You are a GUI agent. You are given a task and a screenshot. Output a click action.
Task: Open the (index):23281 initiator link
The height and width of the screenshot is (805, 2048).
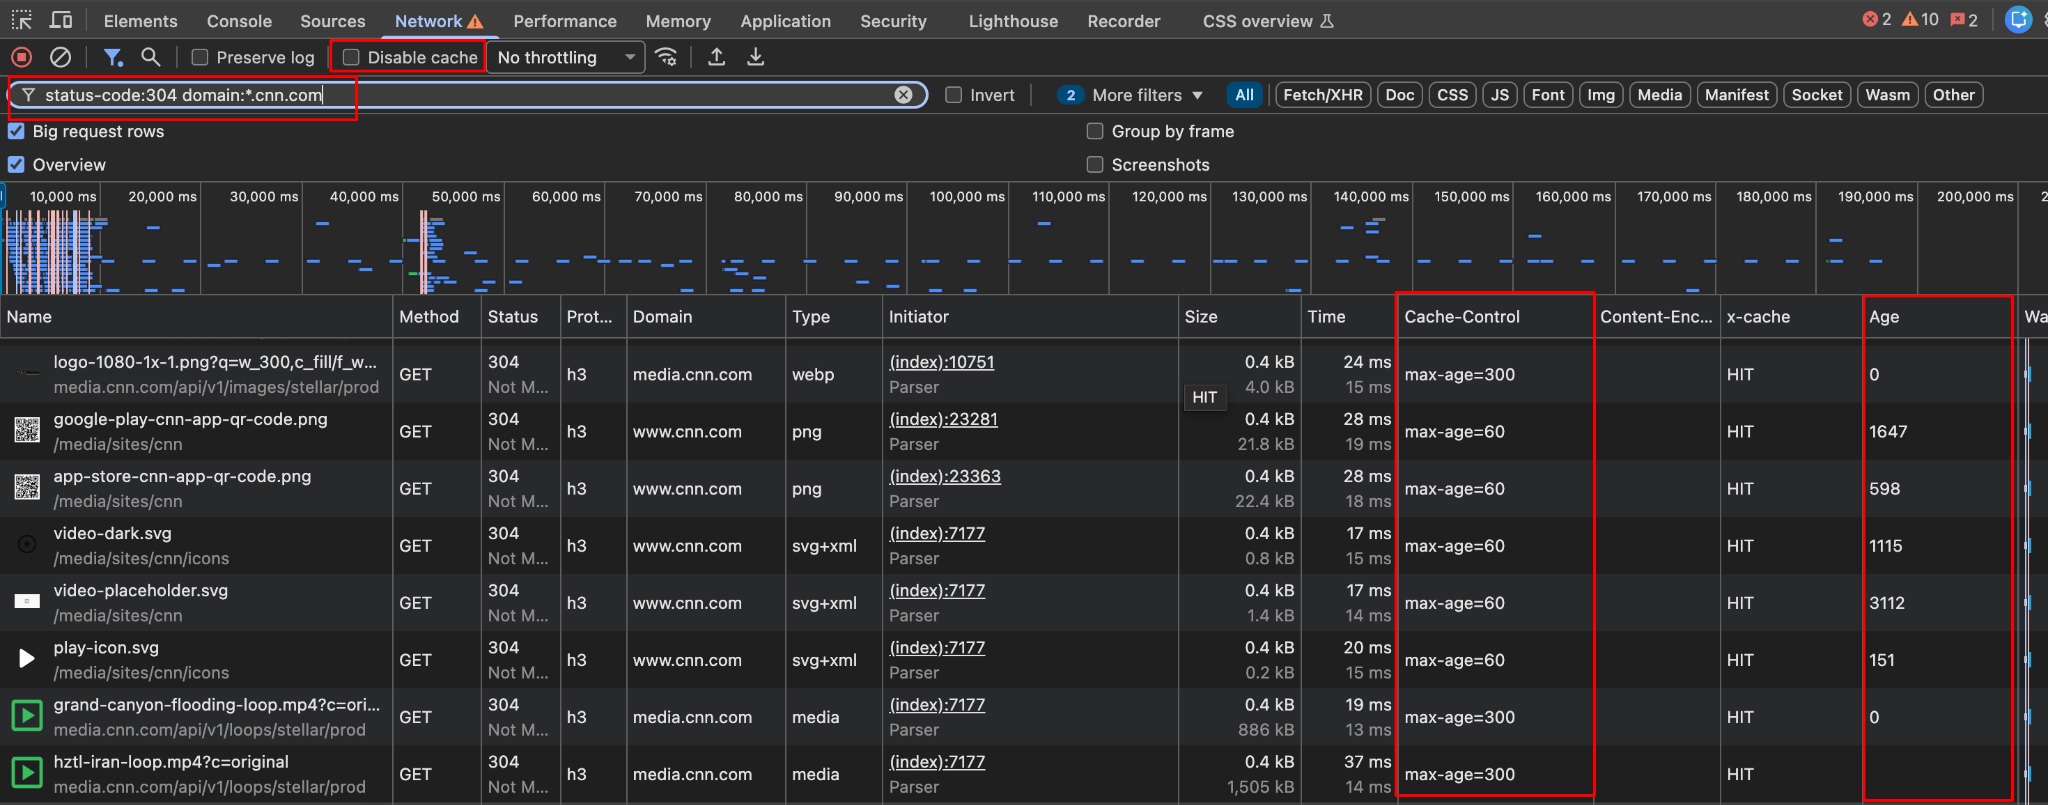pyautogui.click(x=944, y=419)
